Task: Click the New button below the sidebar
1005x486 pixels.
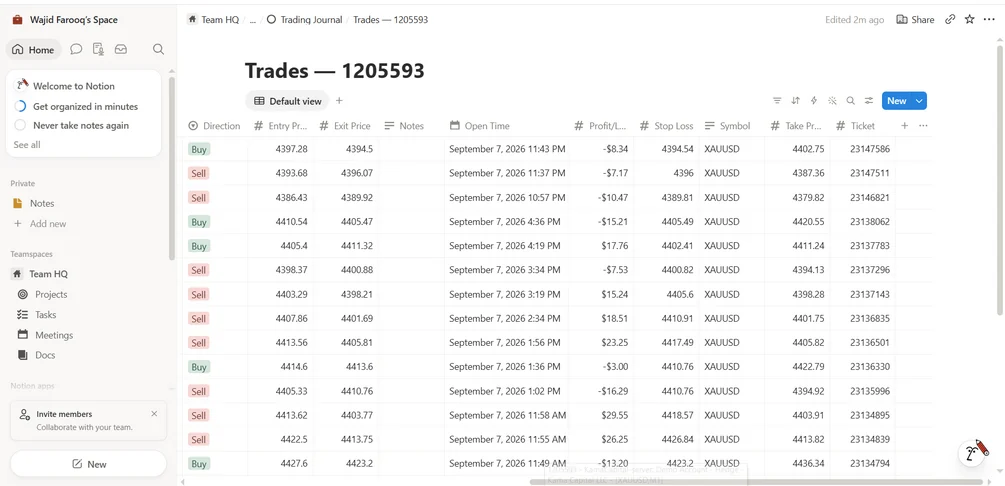Action: [x=88, y=464]
